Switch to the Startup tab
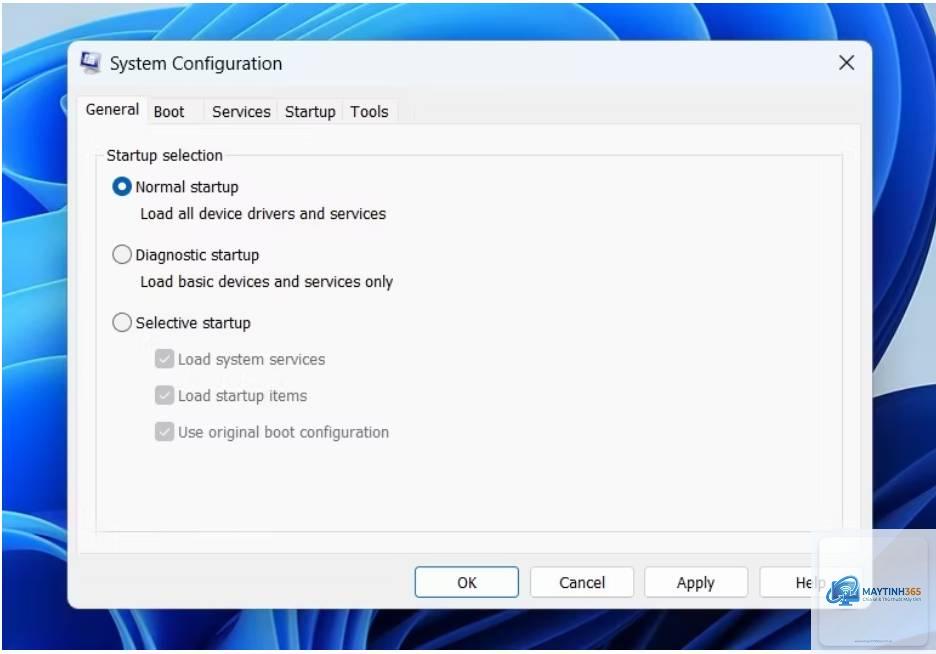This screenshot has width=936, height=654. 310,112
